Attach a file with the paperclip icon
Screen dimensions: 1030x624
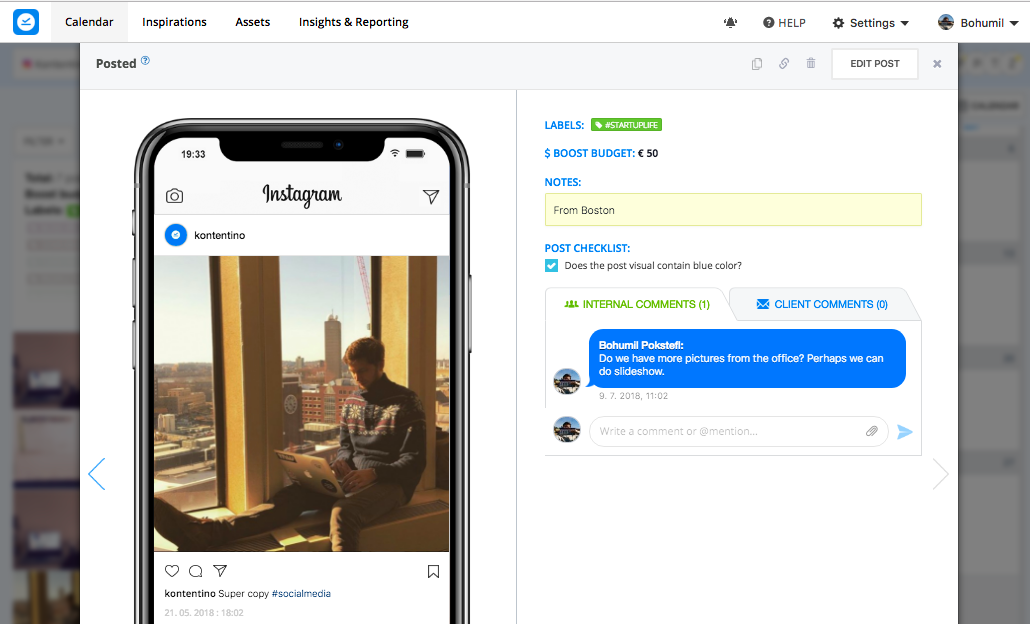point(872,432)
